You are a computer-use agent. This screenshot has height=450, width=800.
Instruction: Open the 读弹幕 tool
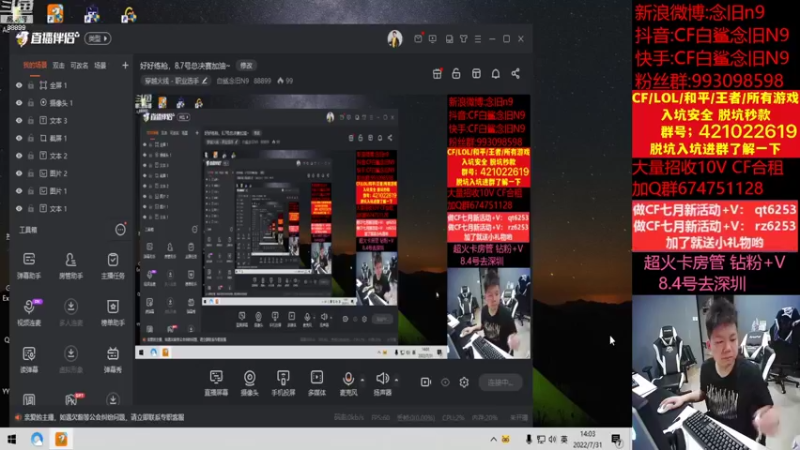pos(29,359)
